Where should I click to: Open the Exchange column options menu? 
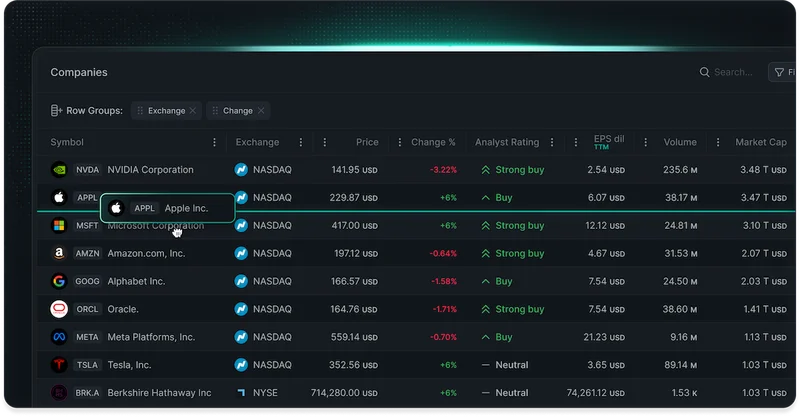pyautogui.click(x=301, y=143)
